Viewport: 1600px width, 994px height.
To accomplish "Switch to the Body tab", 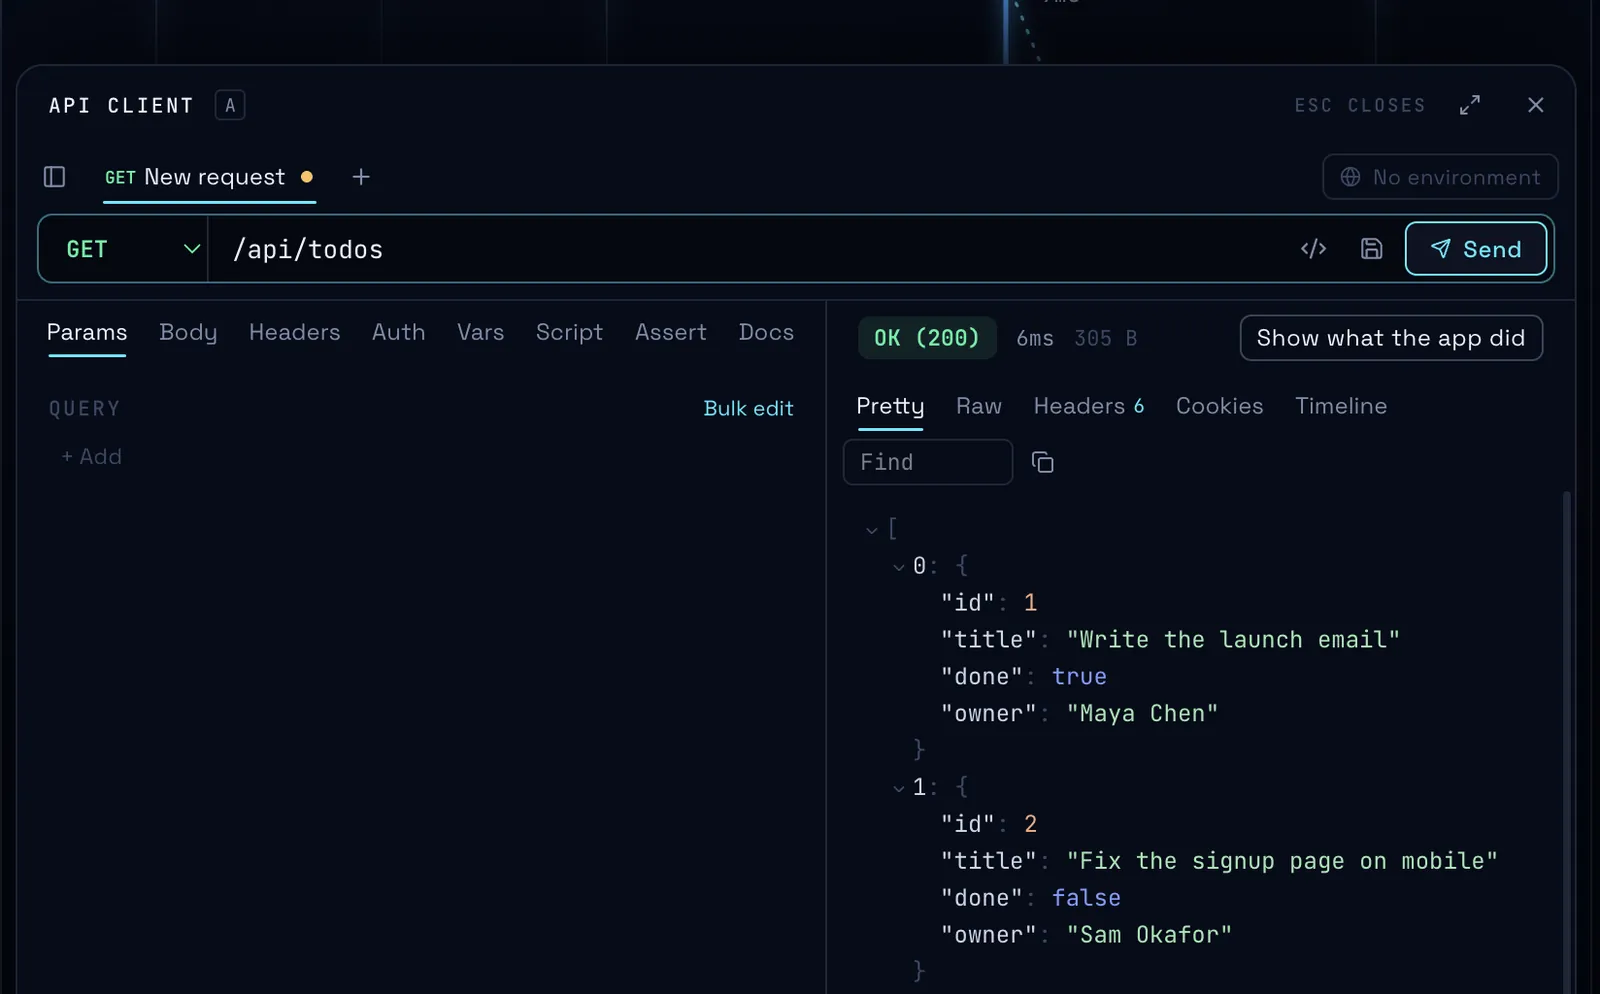I will [188, 332].
